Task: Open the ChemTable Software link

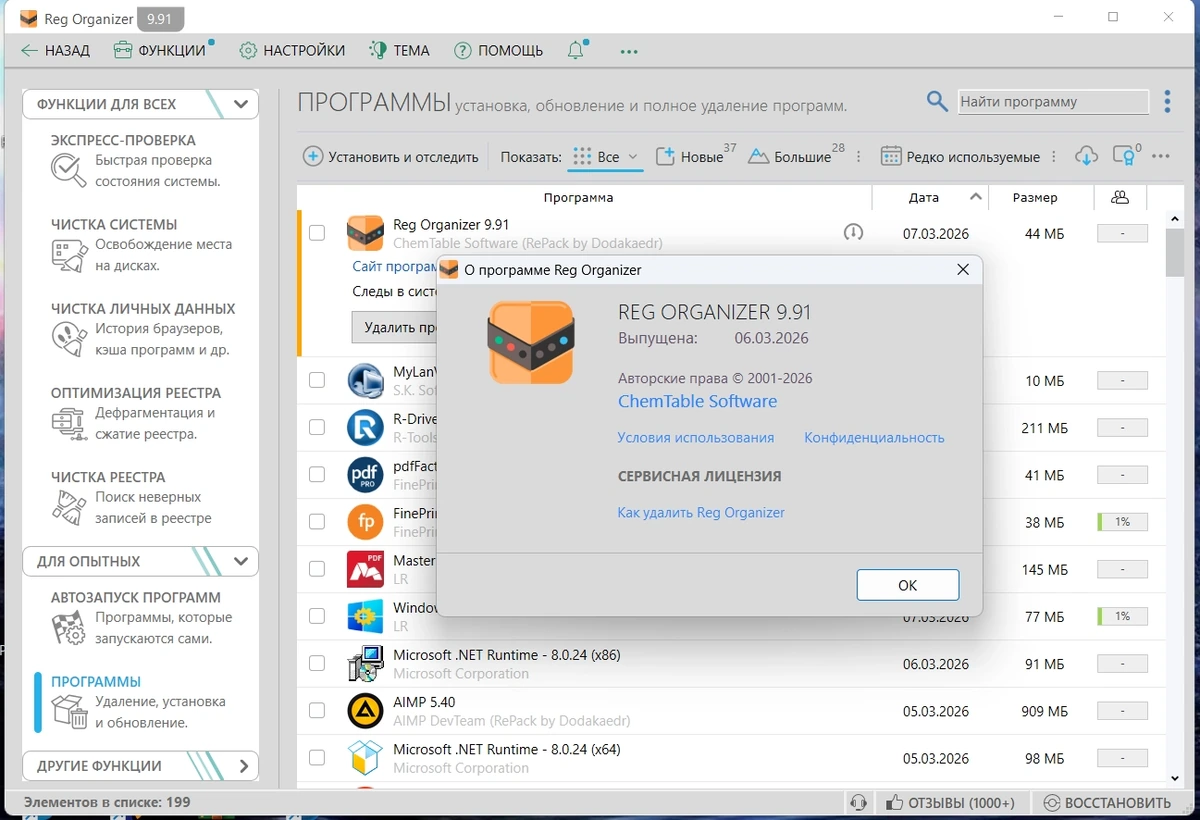Action: click(697, 401)
